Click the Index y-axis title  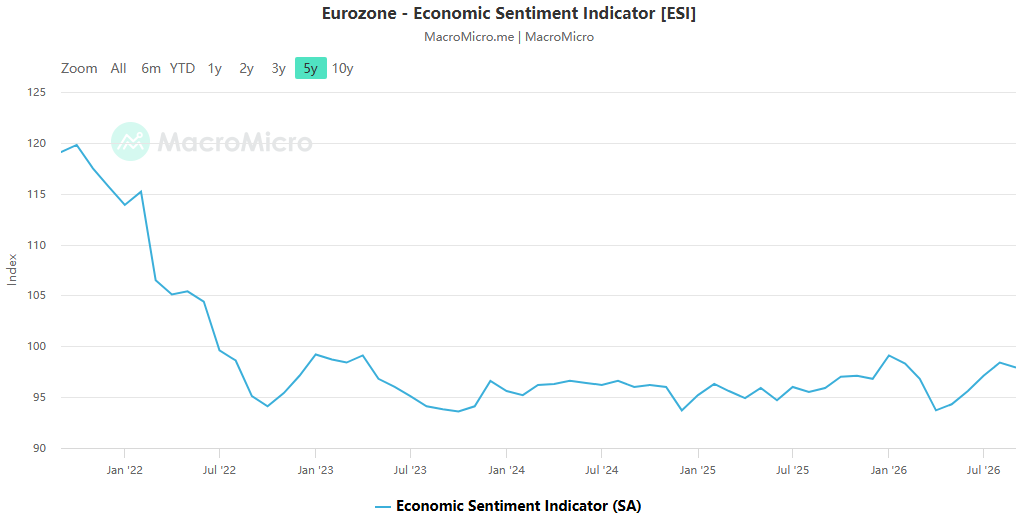pyautogui.click(x=12, y=269)
